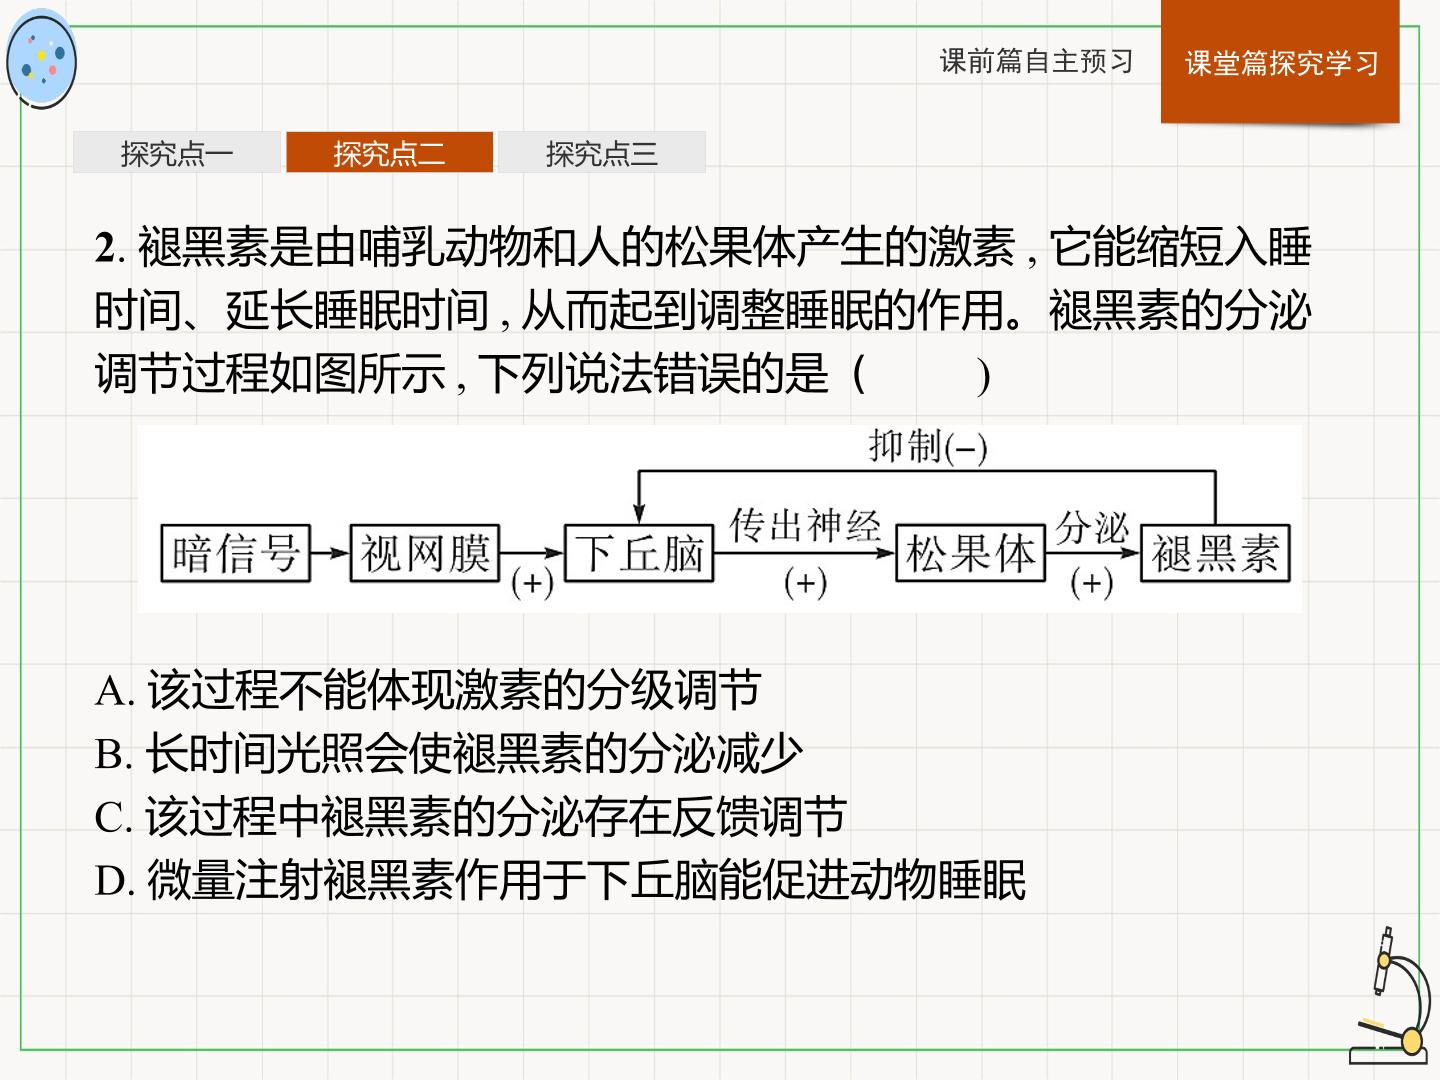
Task: Choose answer option C about 反馈调节
Action: pos(471,817)
